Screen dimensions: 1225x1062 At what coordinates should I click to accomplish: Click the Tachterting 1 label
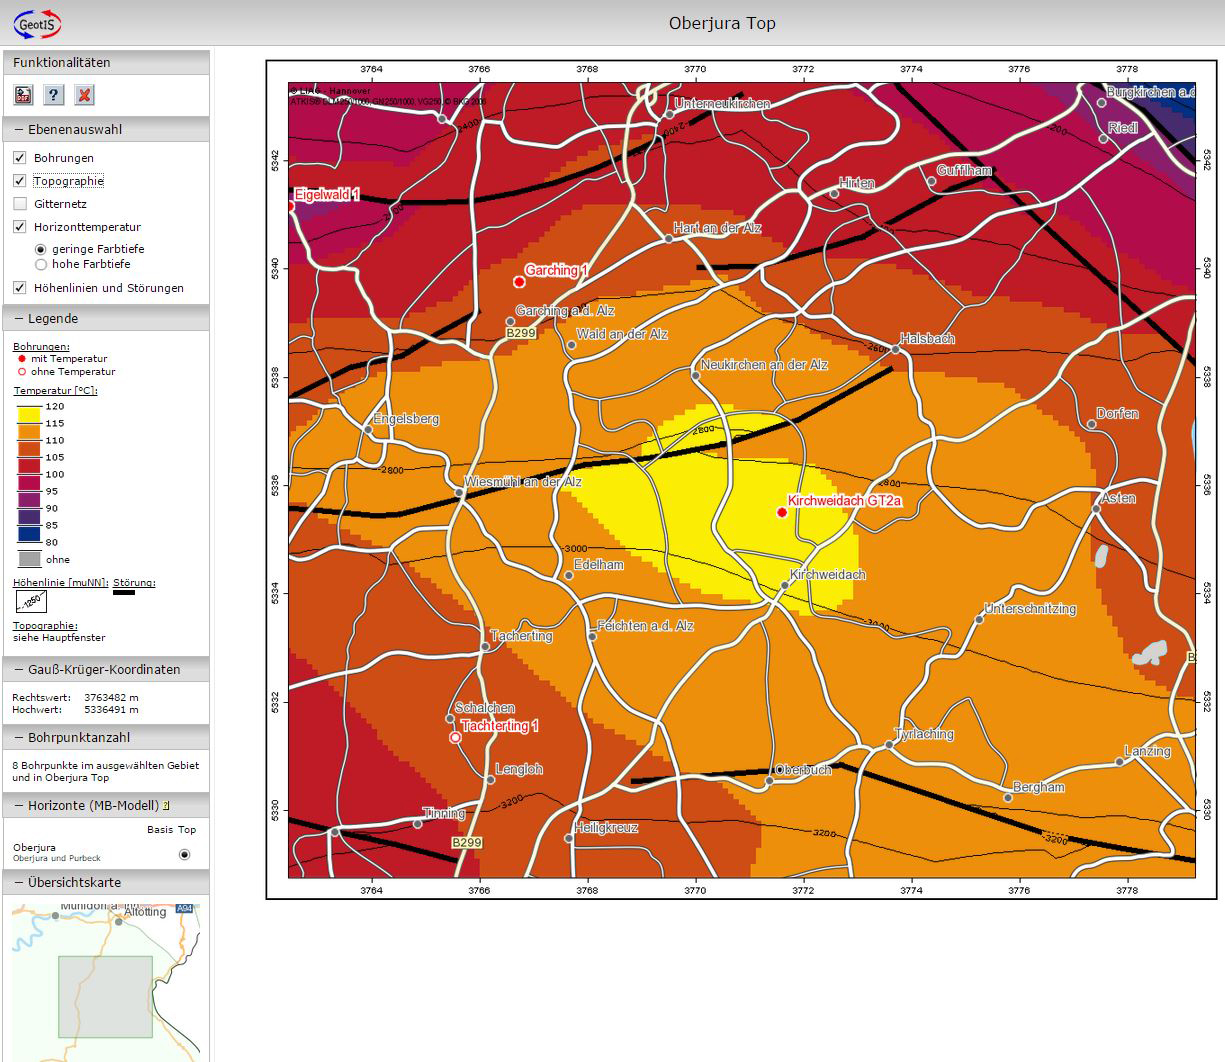click(x=500, y=726)
